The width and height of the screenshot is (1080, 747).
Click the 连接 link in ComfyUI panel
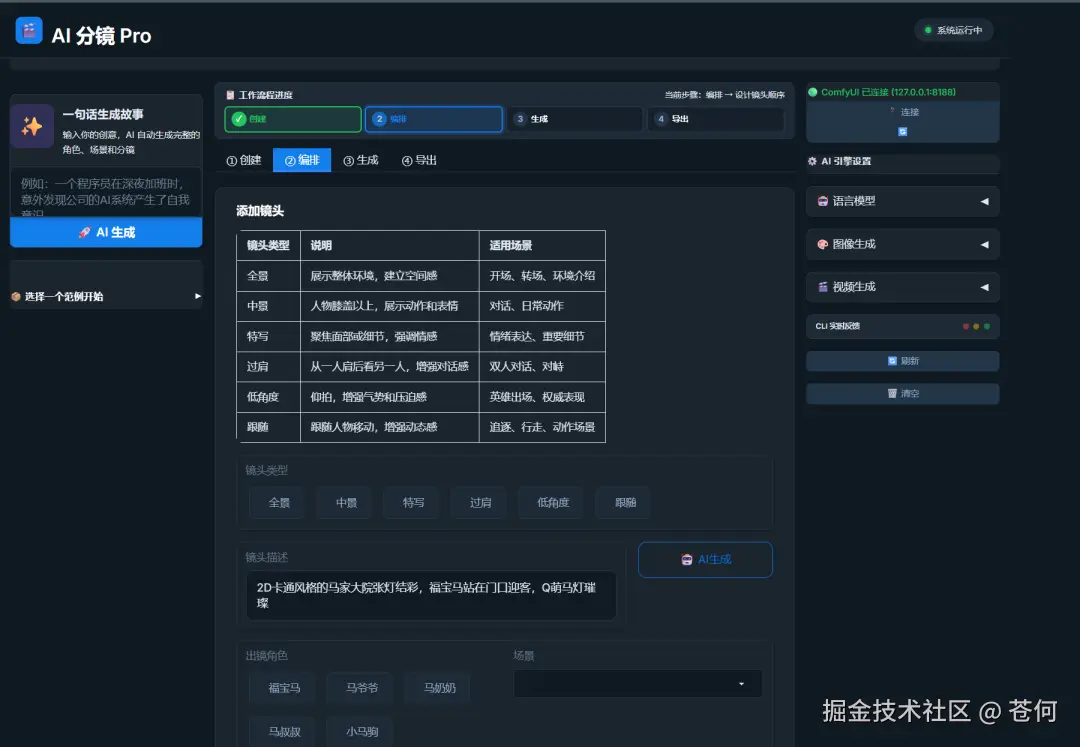(908, 112)
